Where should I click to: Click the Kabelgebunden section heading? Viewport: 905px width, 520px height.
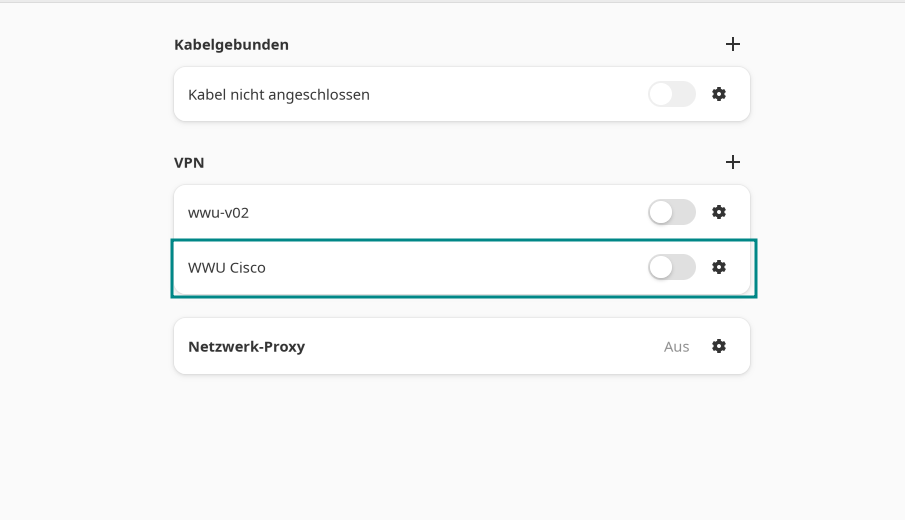[231, 45]
